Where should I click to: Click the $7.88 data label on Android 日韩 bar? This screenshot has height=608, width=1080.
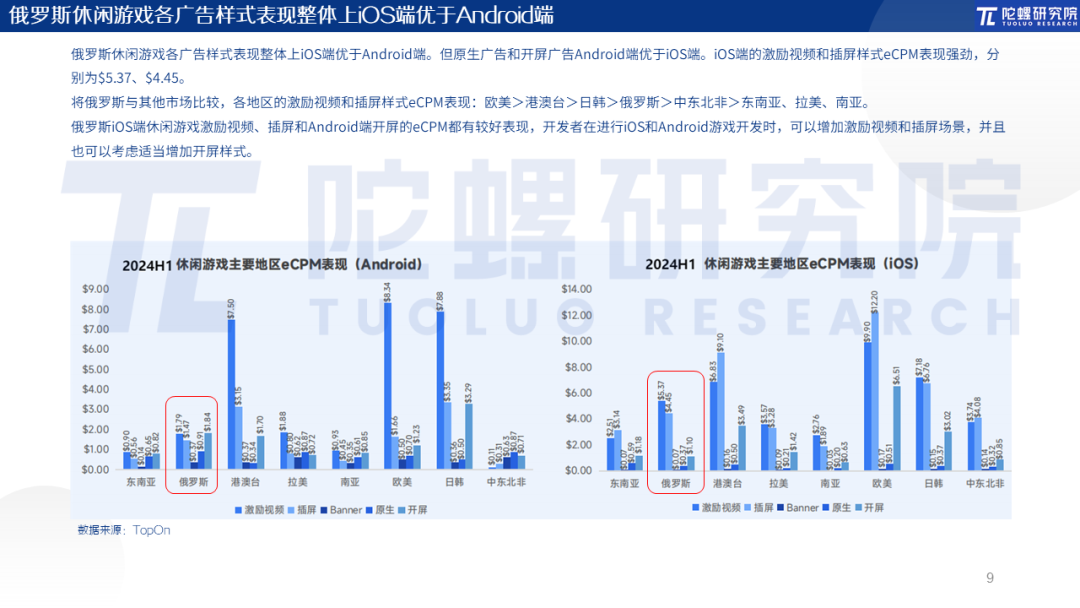(440, 301)
